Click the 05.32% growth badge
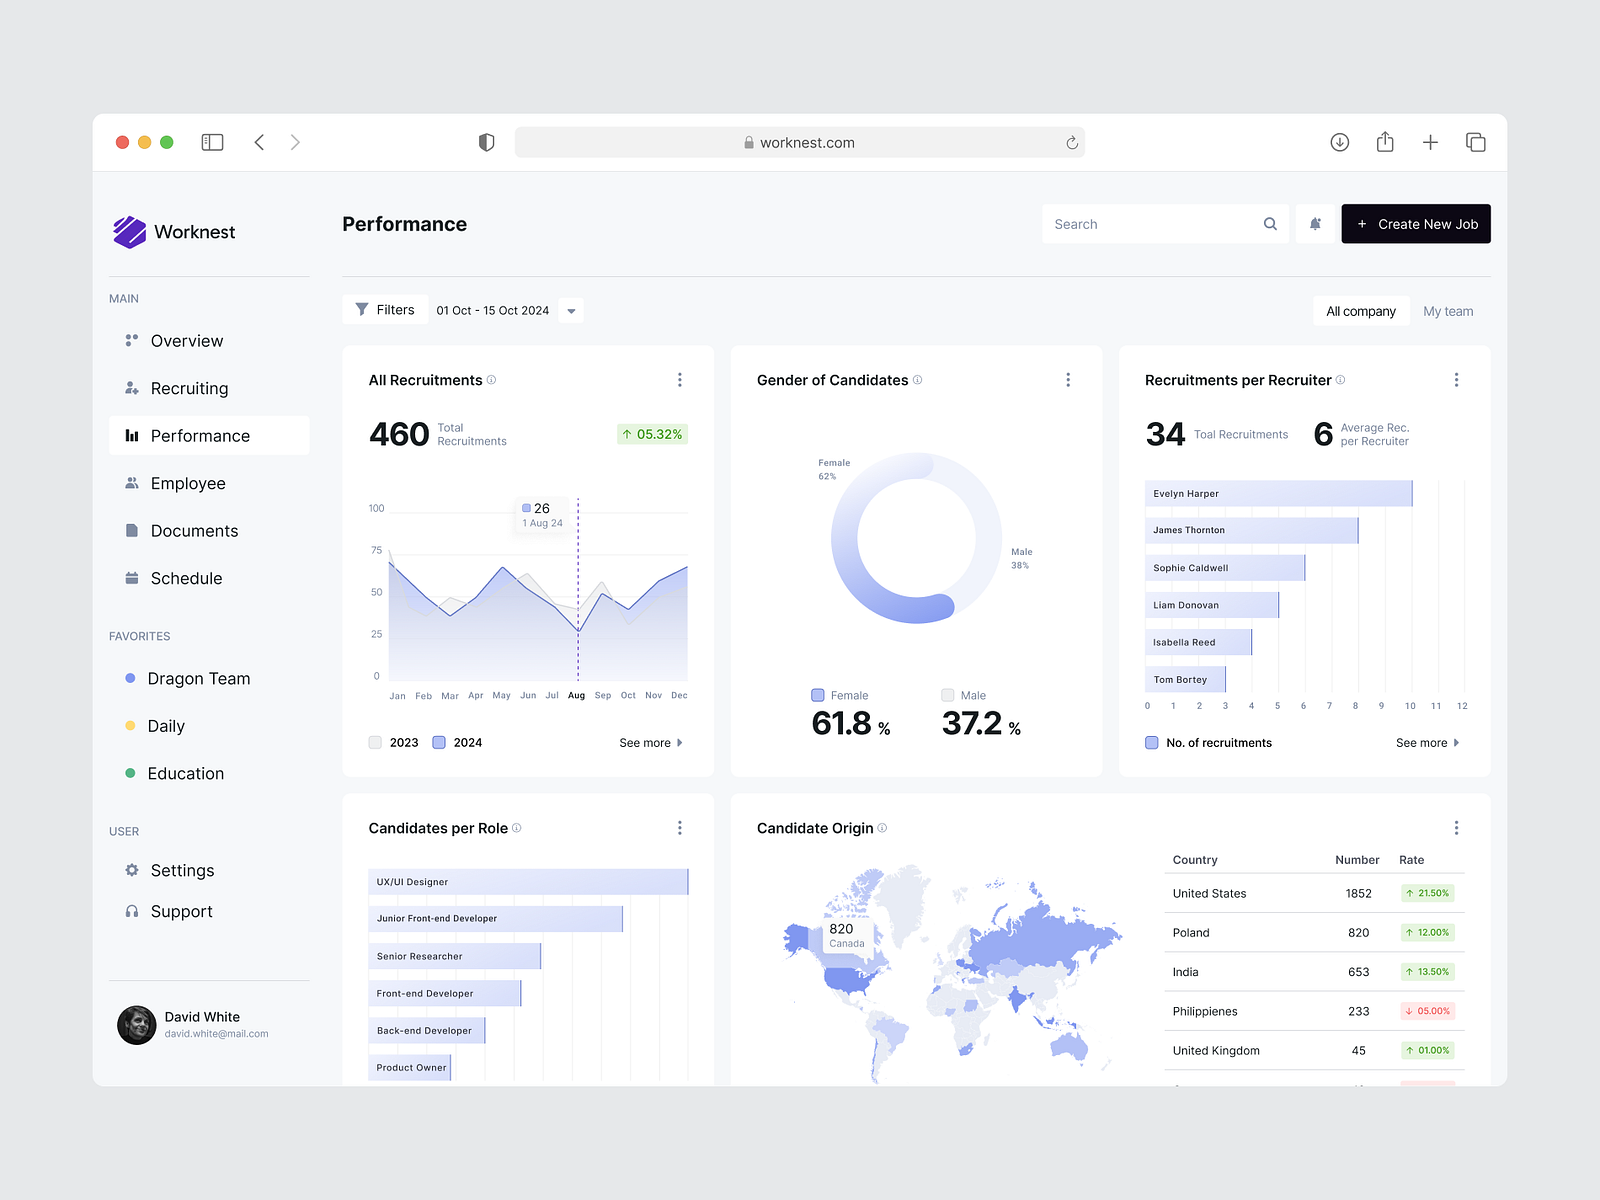This screenshot has height=1200, width=1600. tap(652, 434)
